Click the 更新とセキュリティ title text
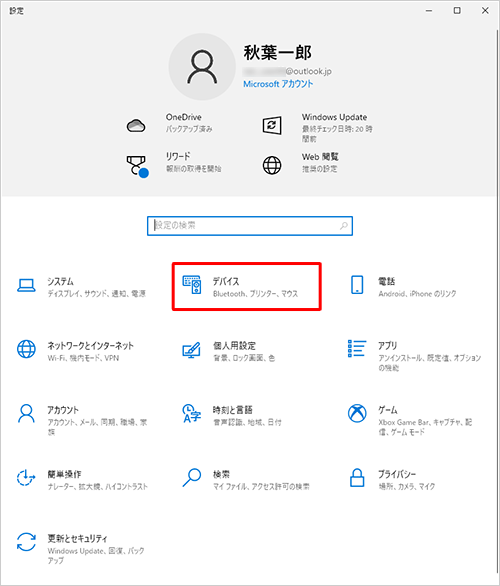Viewport: 500px width, 586px height. 77,539
